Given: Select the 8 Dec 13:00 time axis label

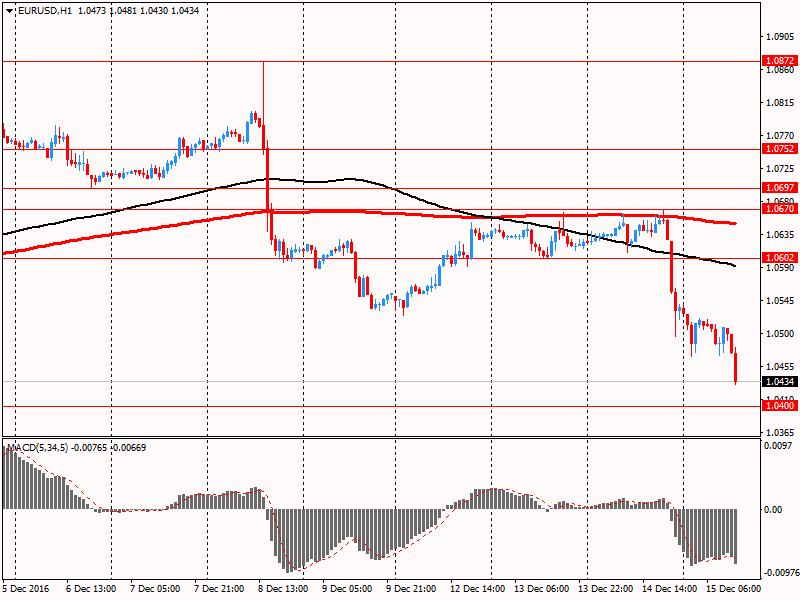Looking at the screenshot, I should tap(283, 589).
